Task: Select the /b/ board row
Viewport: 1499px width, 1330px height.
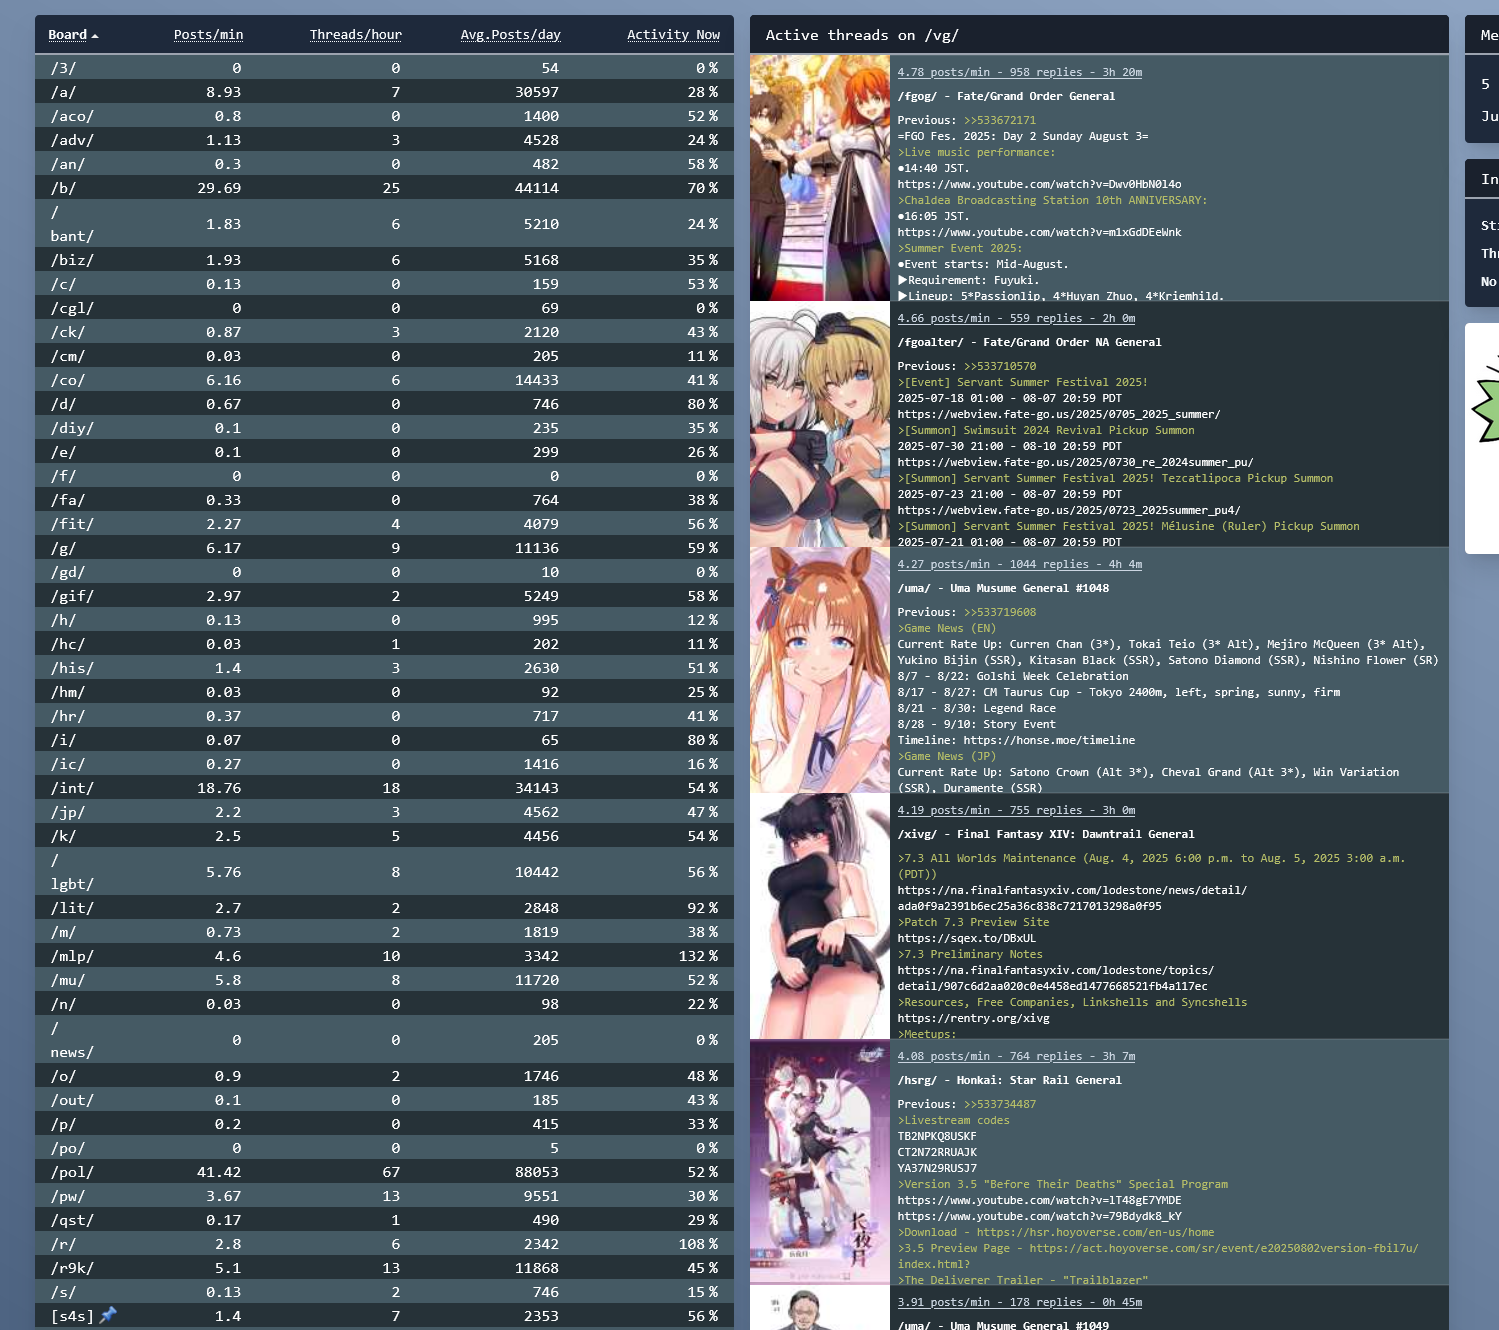Action: [384, 188]
